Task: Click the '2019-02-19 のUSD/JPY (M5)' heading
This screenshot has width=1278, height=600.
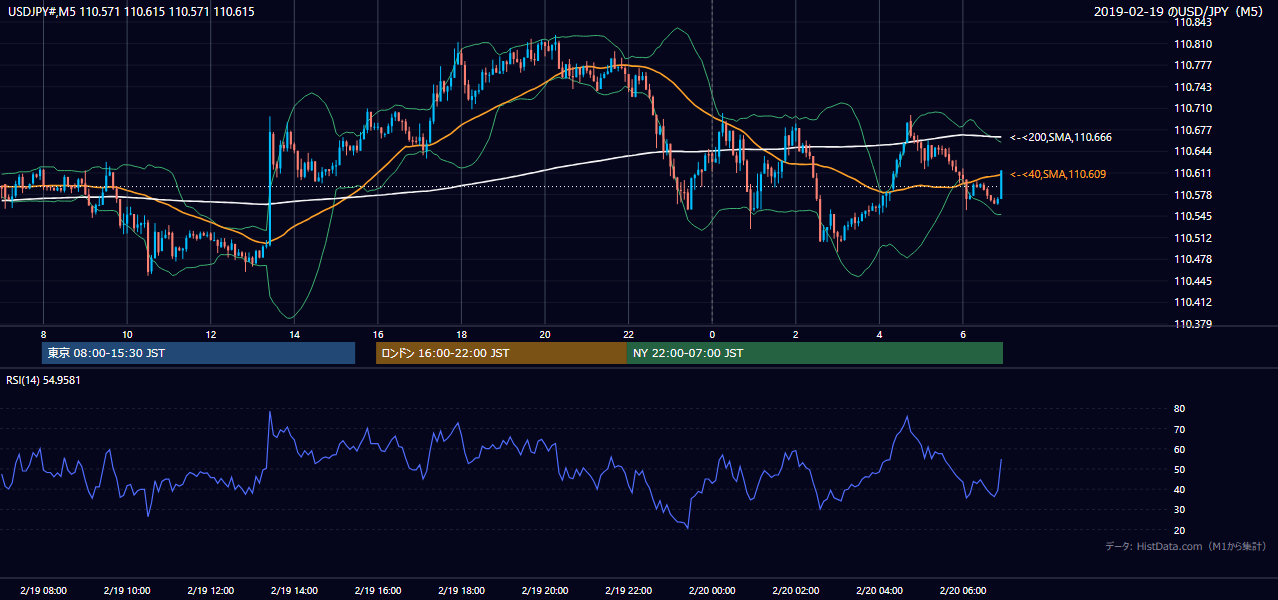Action: 1178,12
